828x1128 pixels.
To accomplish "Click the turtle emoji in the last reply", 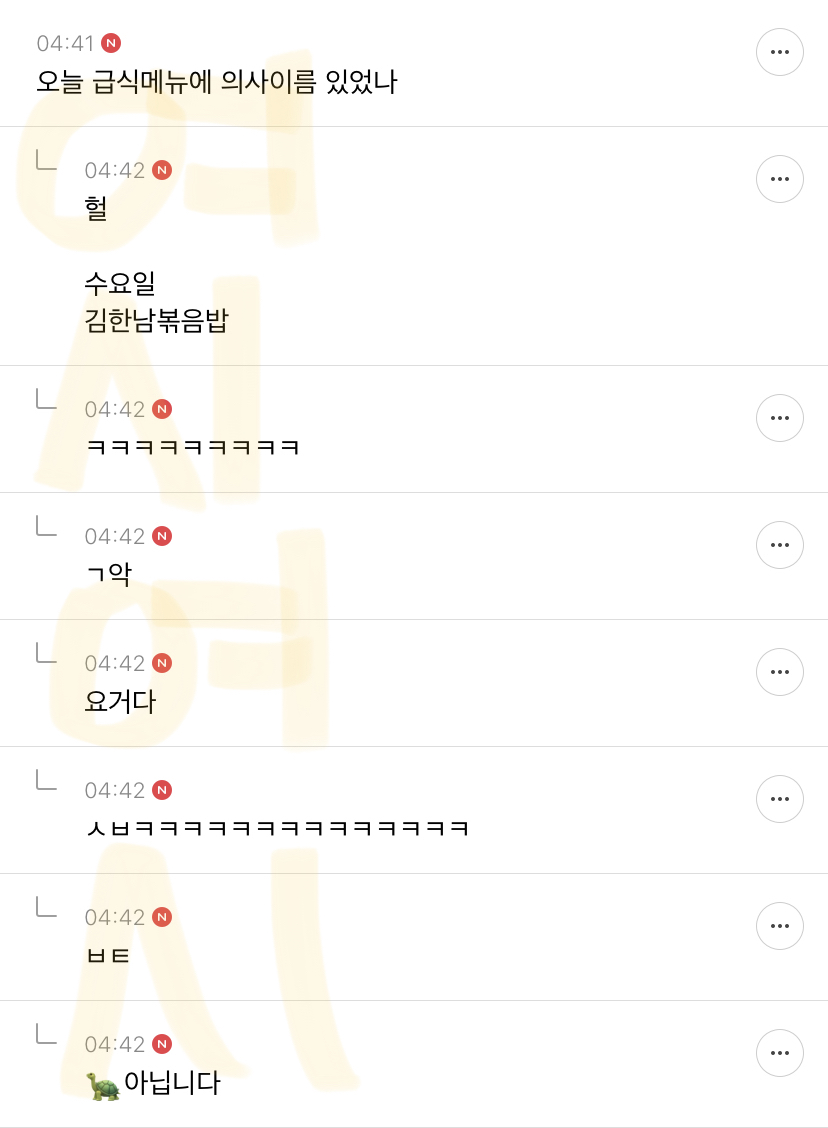I will point(103,1085).
